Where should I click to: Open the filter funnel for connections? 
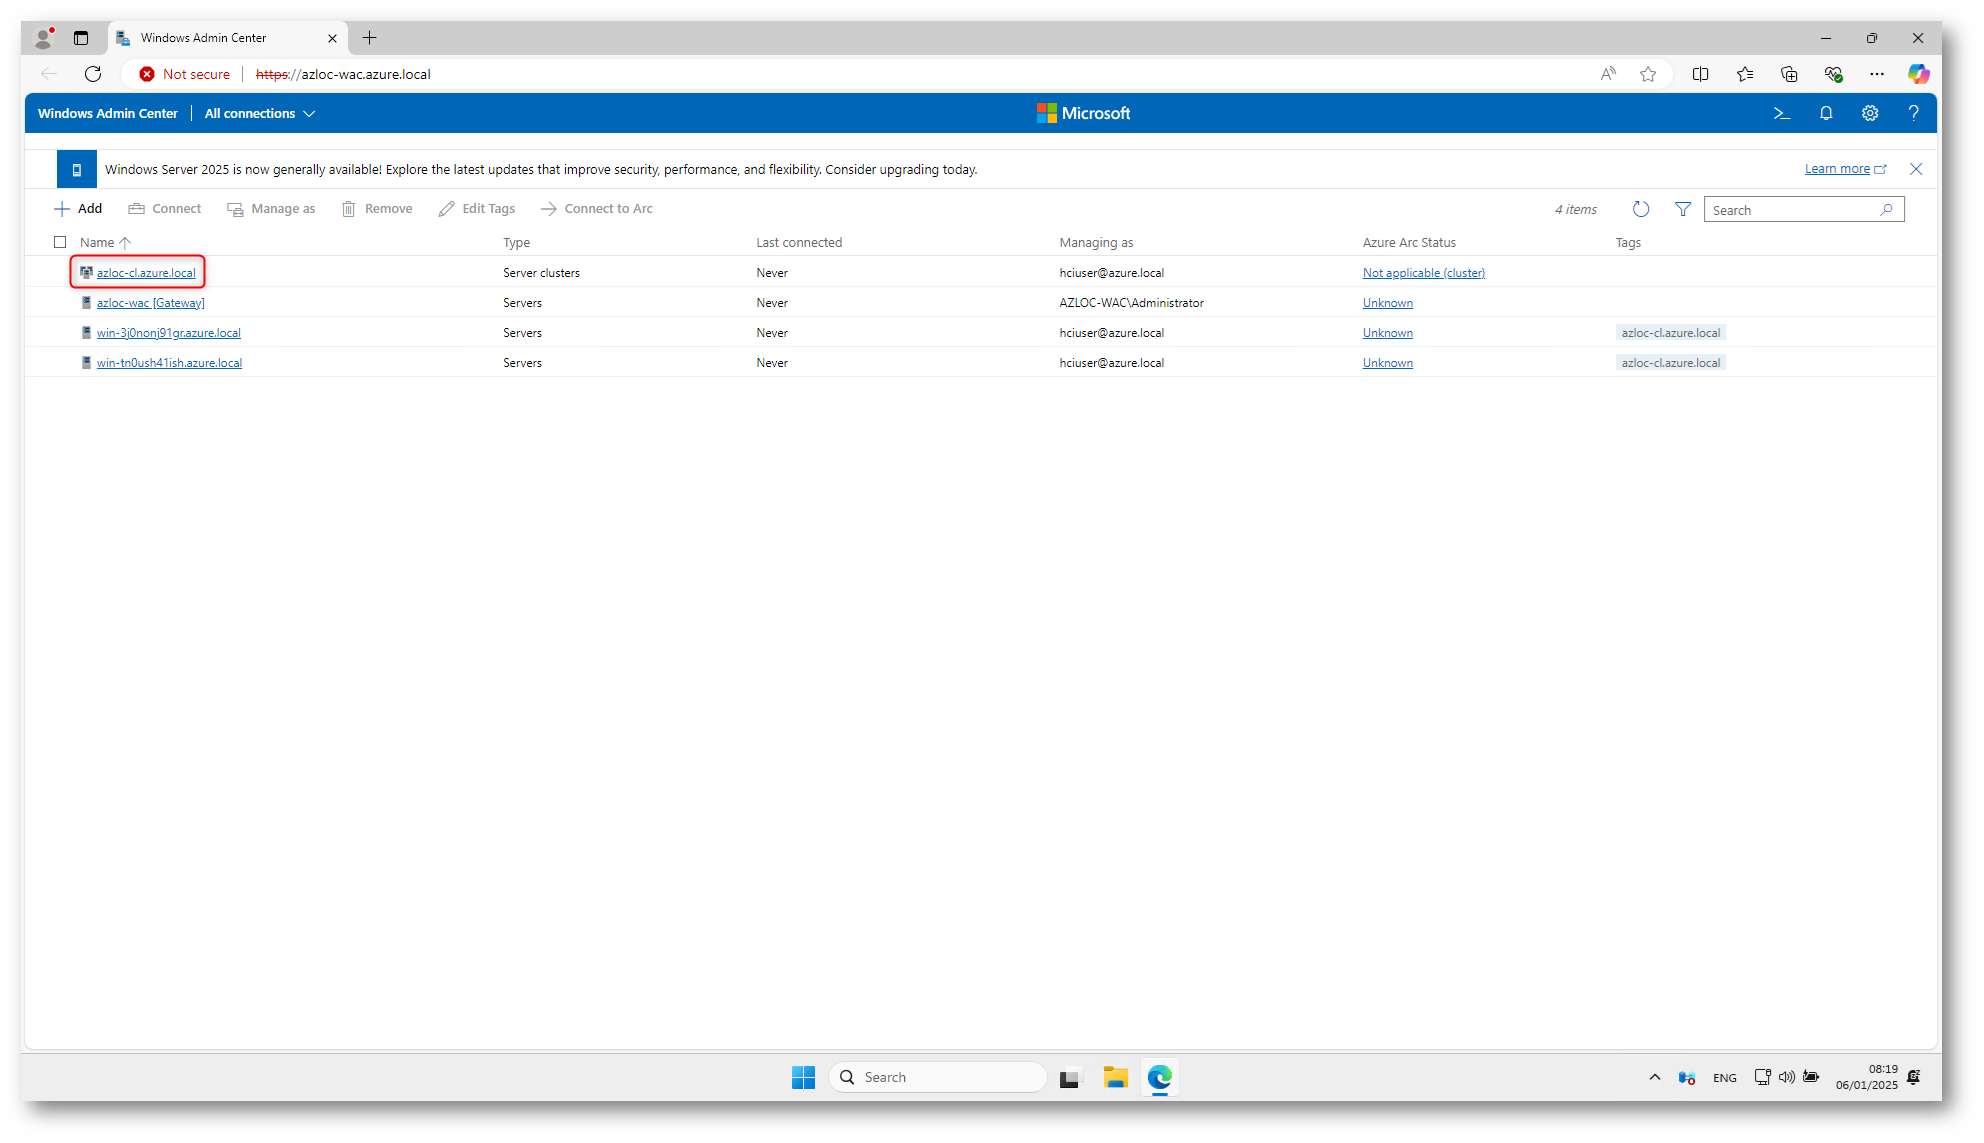[x=1683, y=209]
